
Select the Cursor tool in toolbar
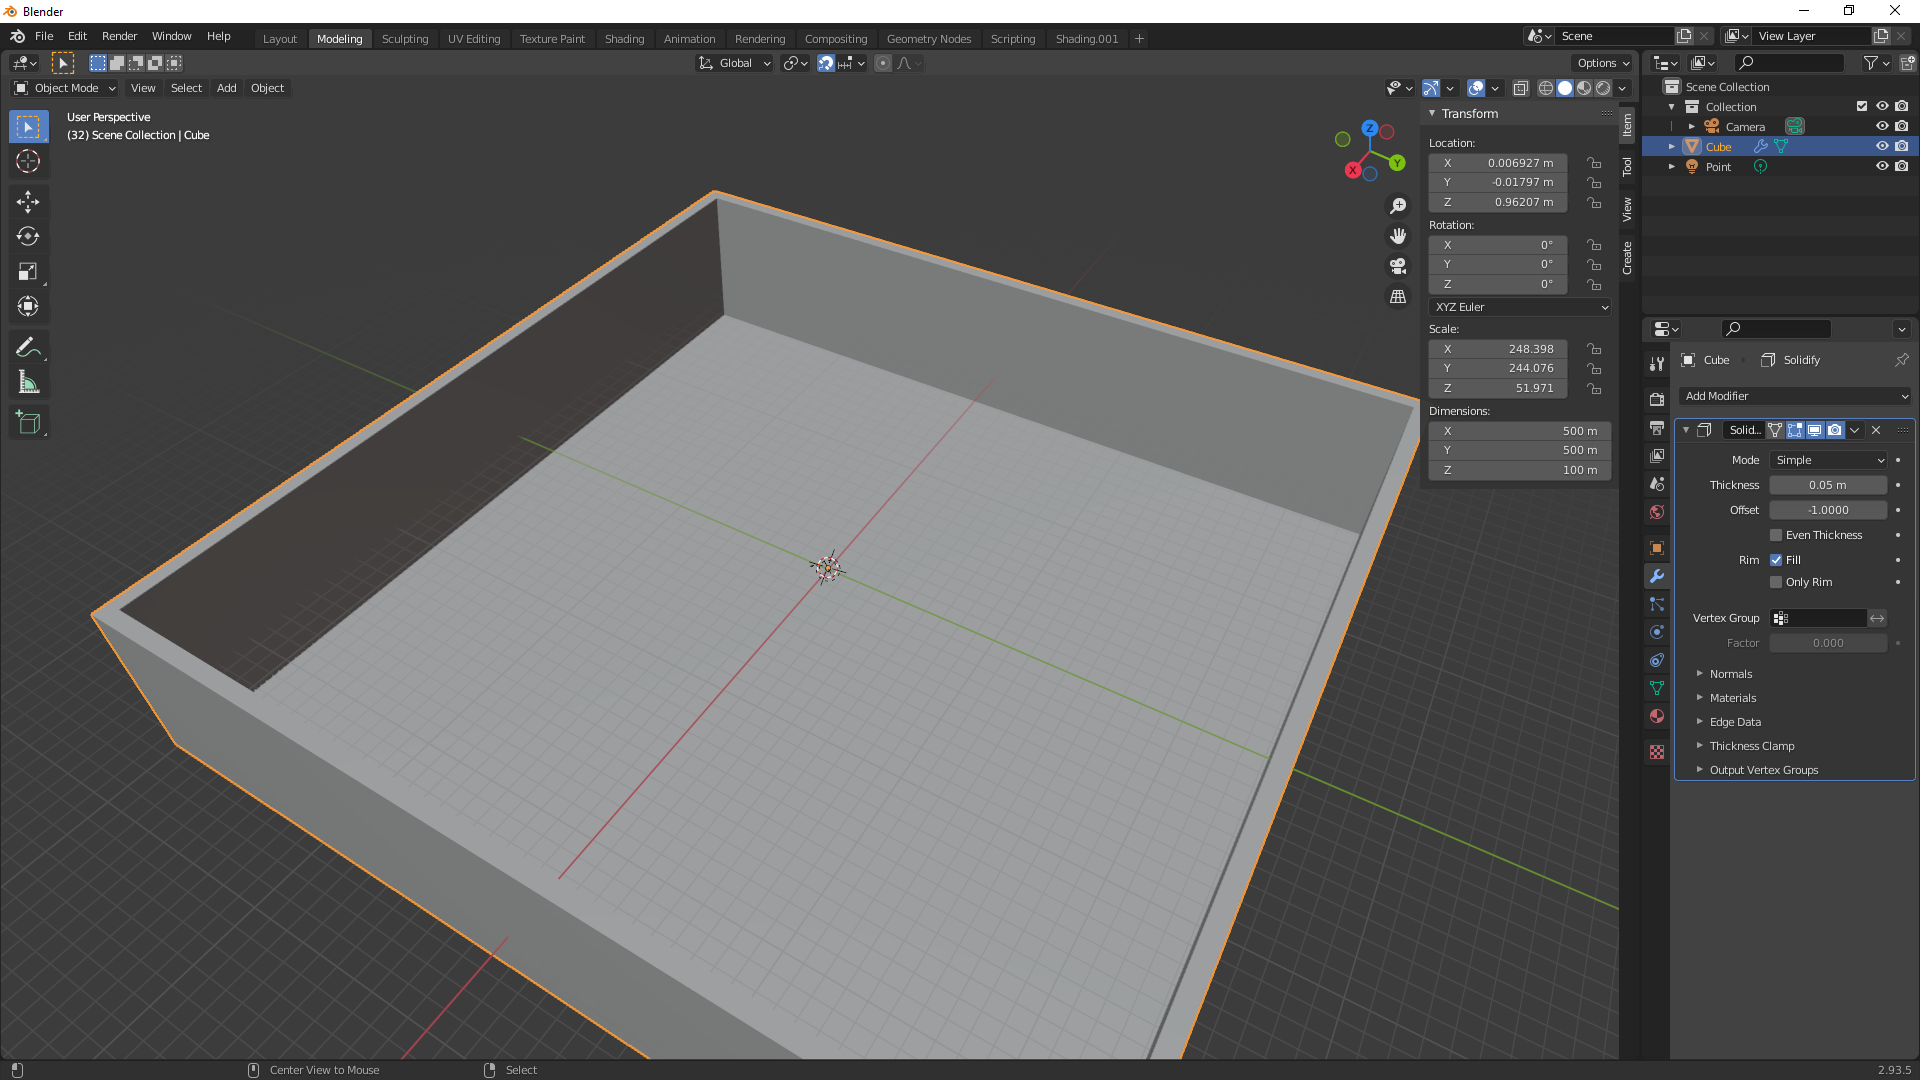[x=28, y=161]
